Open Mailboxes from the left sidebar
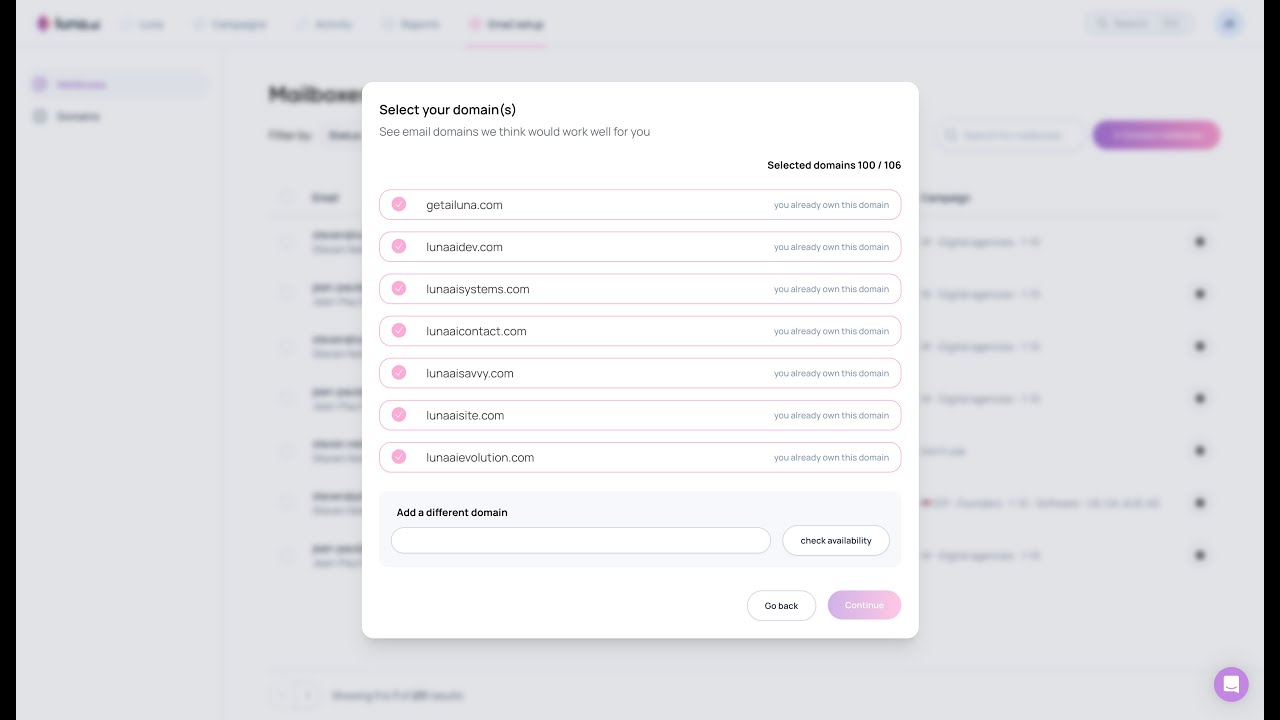The height and width of the screenshot is (720, 1280). click(81, 85)
